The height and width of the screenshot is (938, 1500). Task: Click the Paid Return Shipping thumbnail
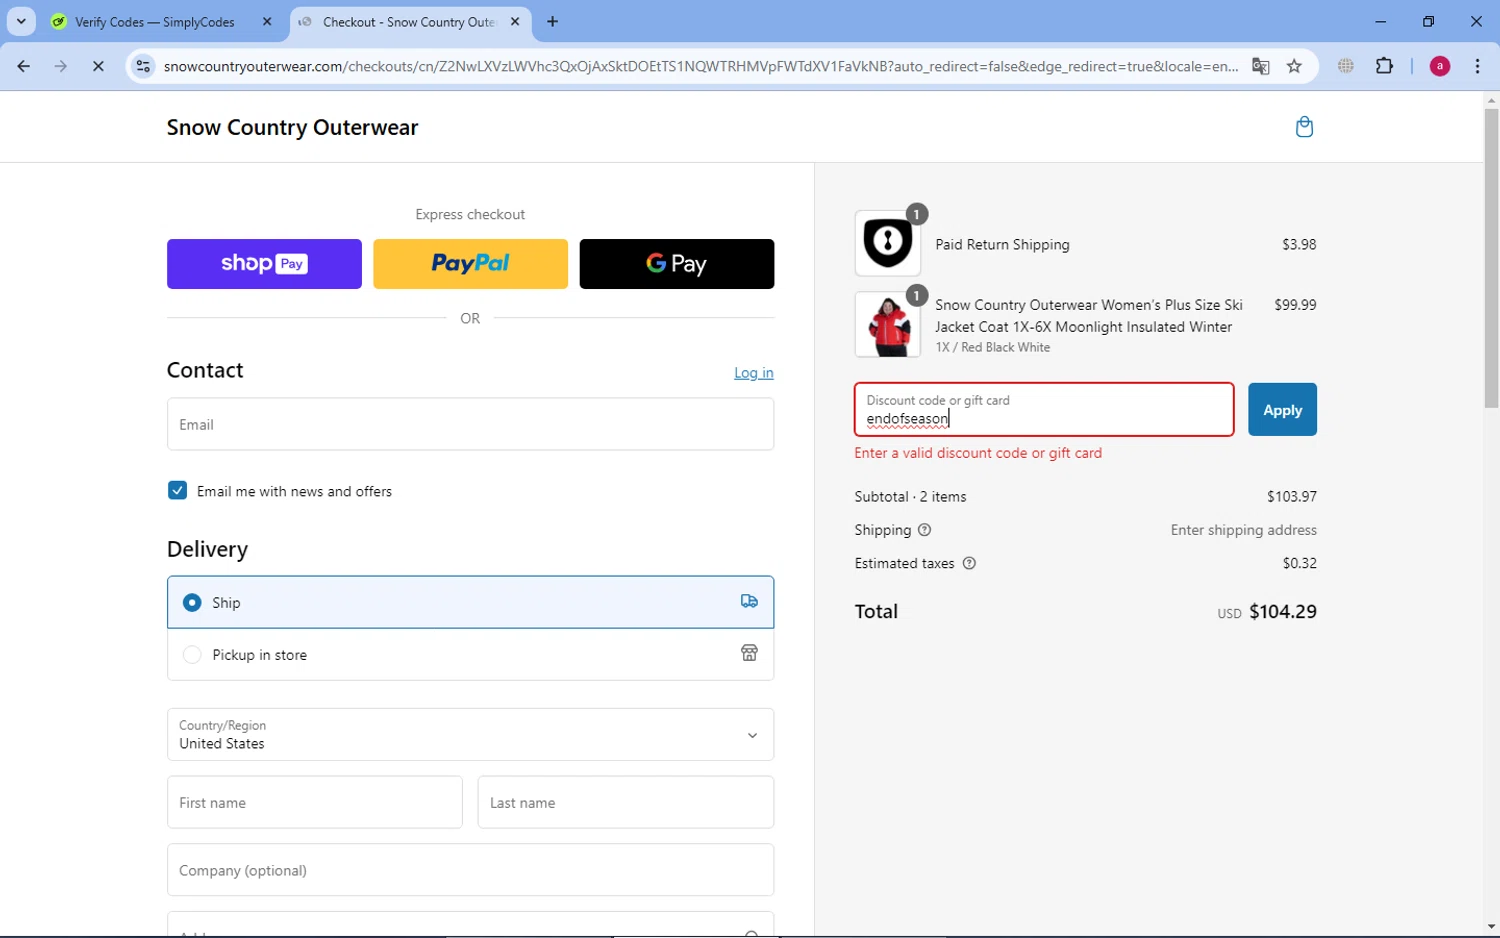[x=888, y=243]
